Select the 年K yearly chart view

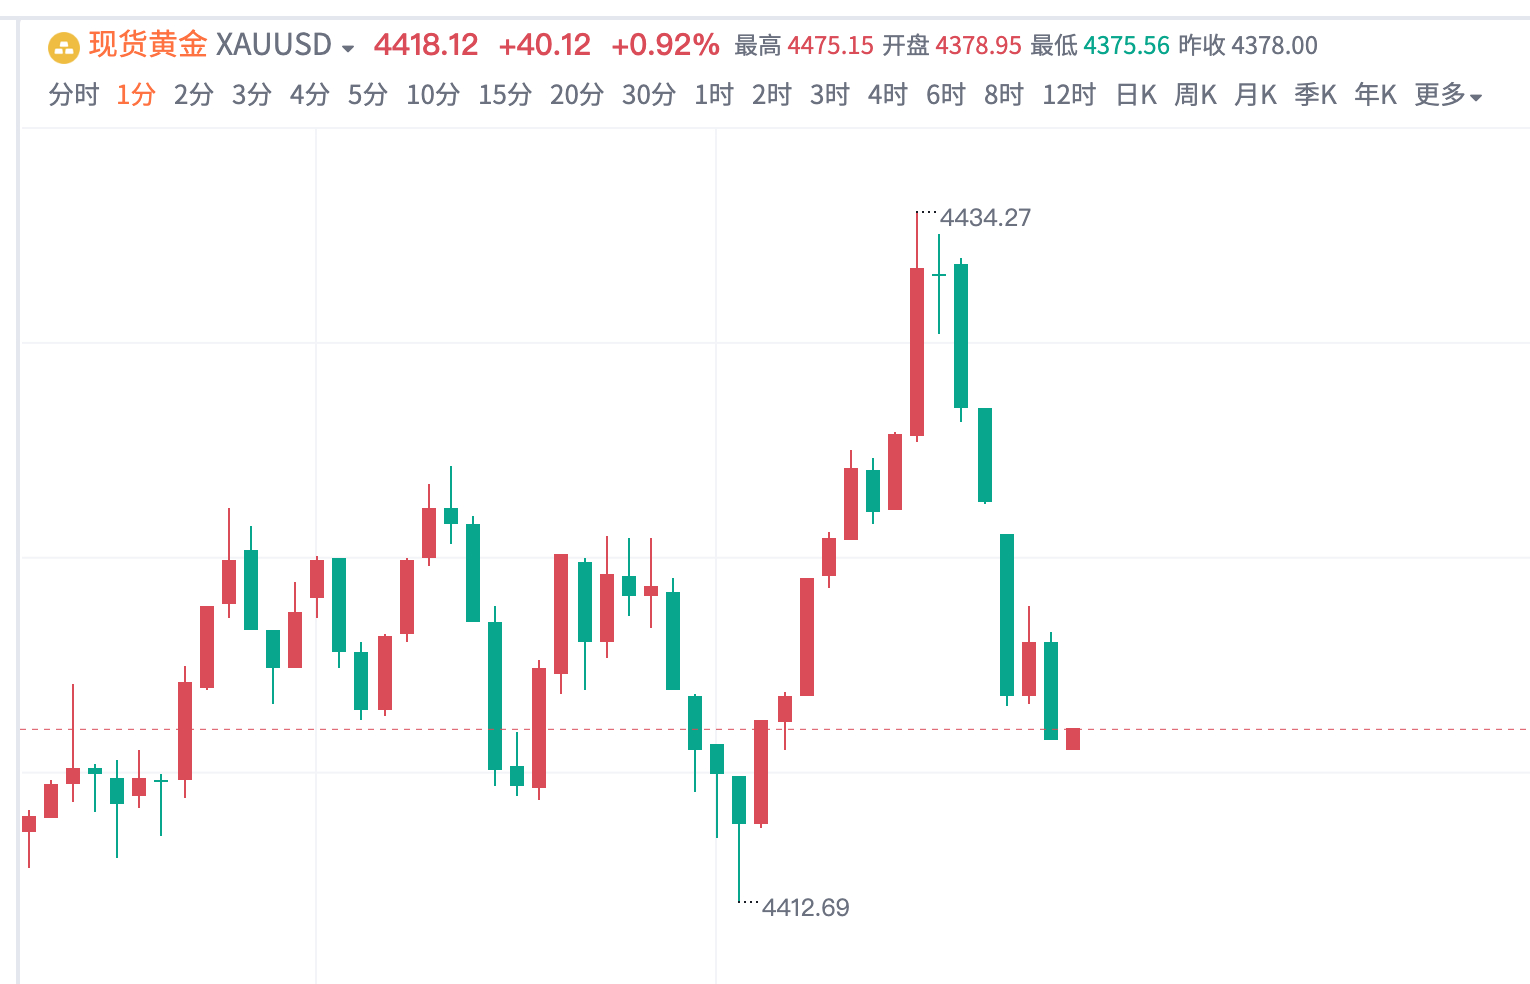(x=1374, y=95)
